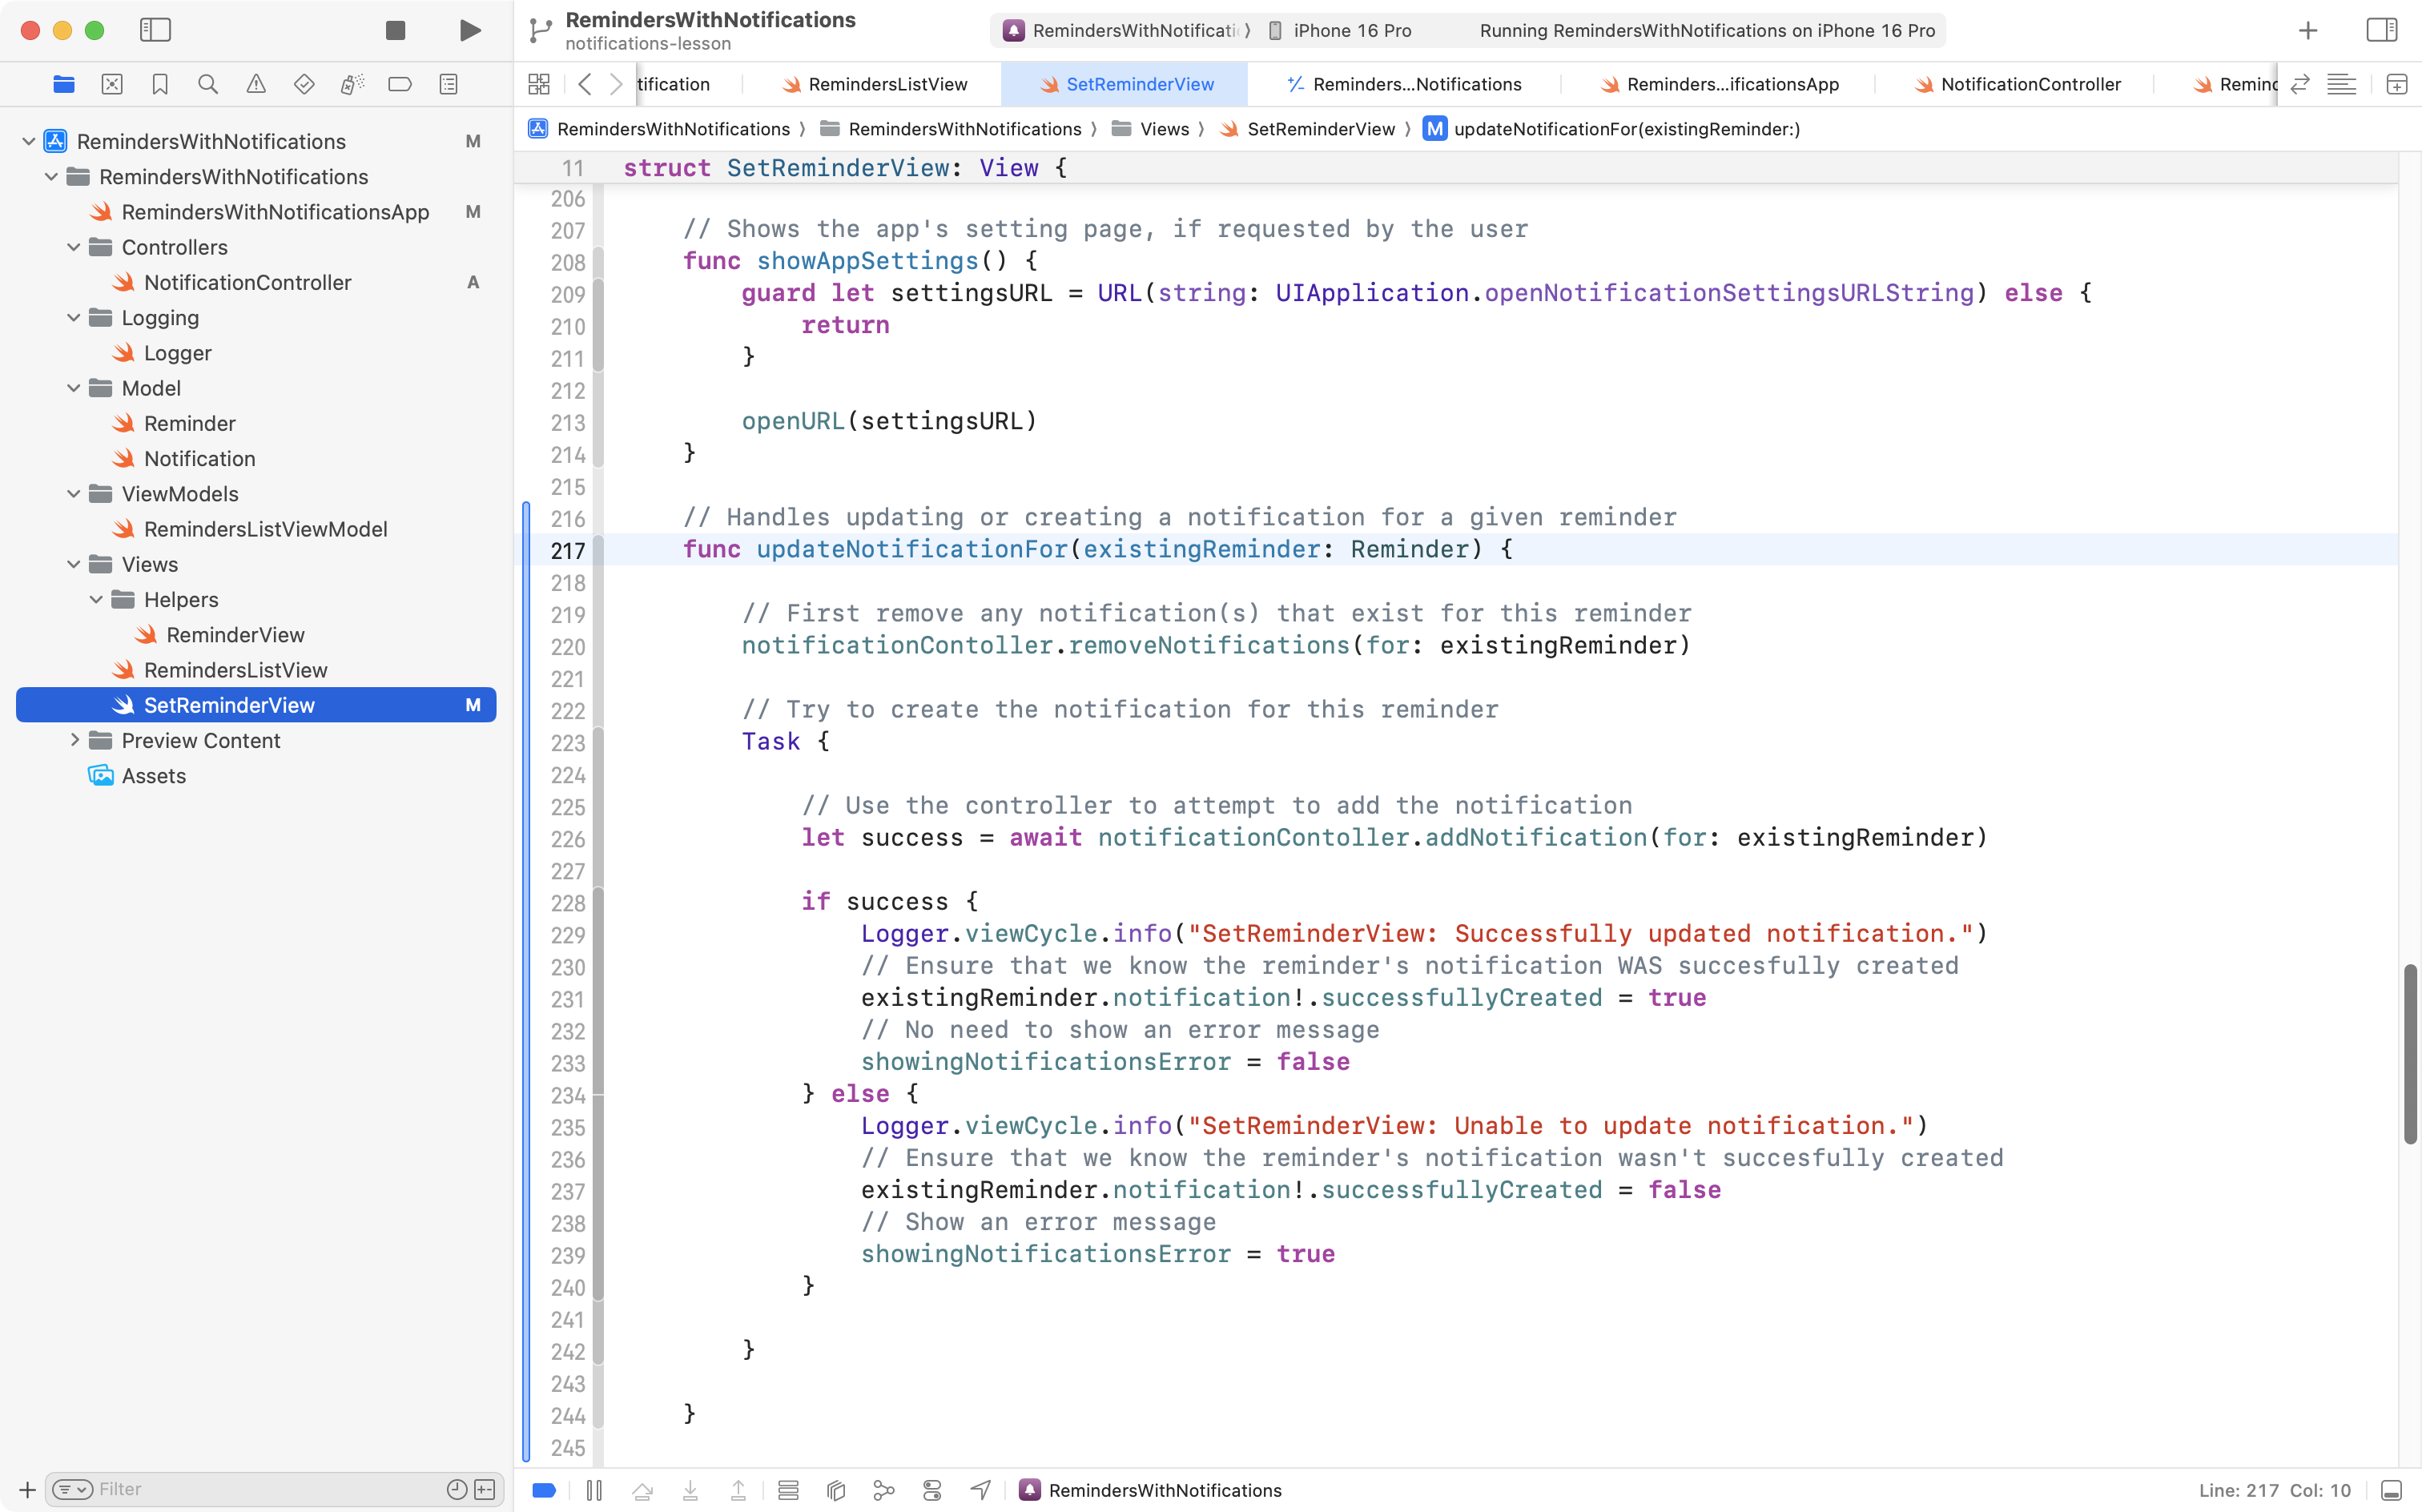Screen dimensions: 2422x1512
Task: Toggle the navigator sidebar visibility
Action: (155, 30)
